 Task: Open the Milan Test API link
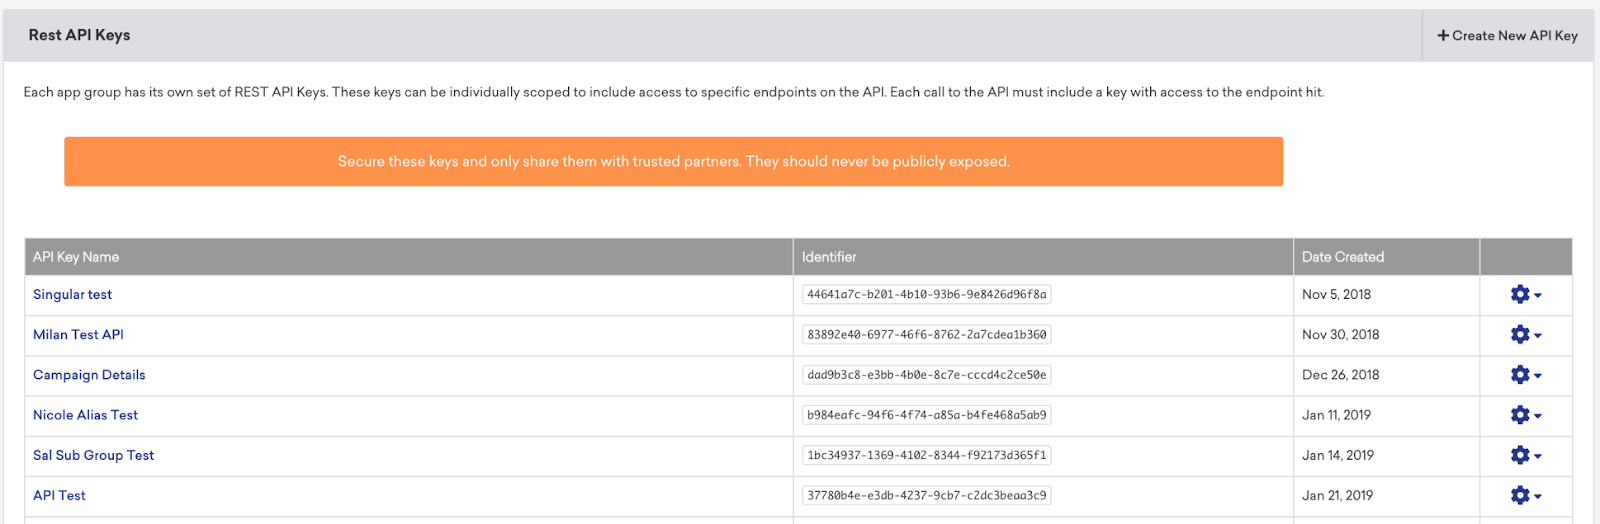[x=78, y=335]
